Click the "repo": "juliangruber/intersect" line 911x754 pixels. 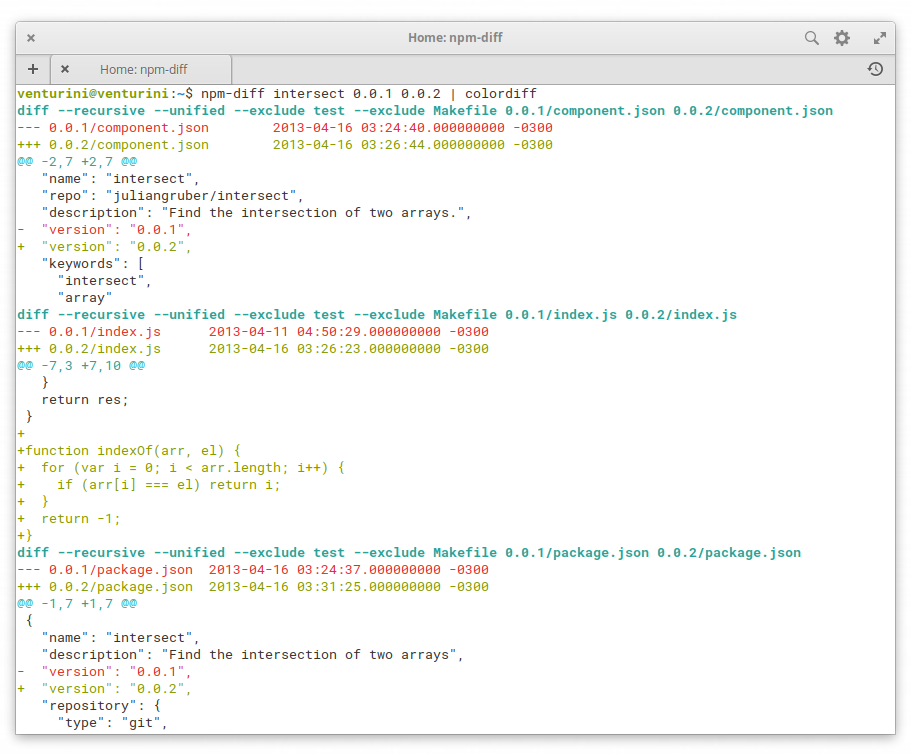(x=173, y=196)
